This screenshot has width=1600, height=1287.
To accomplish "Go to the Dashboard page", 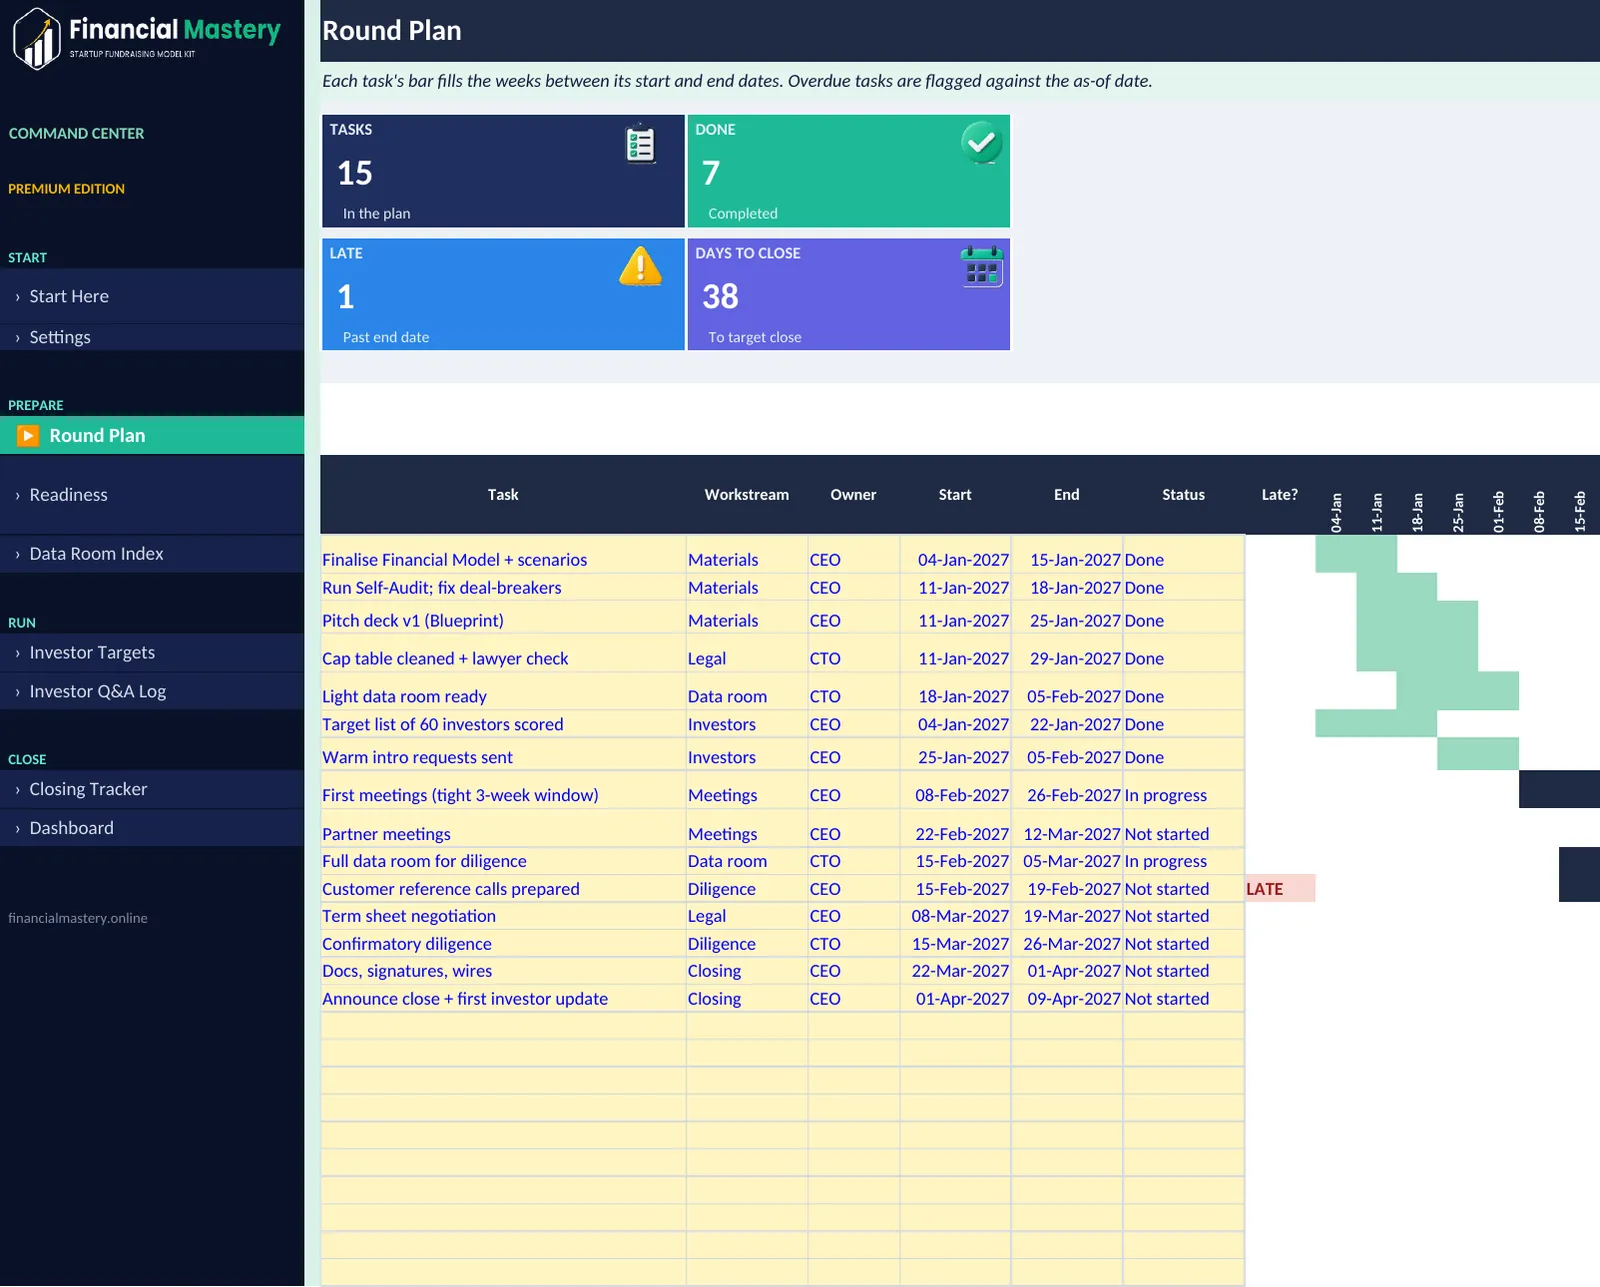I will point(152,828).
